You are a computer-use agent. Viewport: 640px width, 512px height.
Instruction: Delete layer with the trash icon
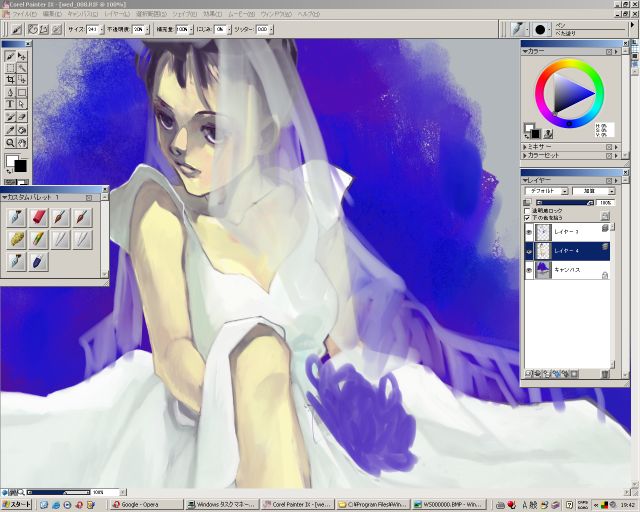605,374
